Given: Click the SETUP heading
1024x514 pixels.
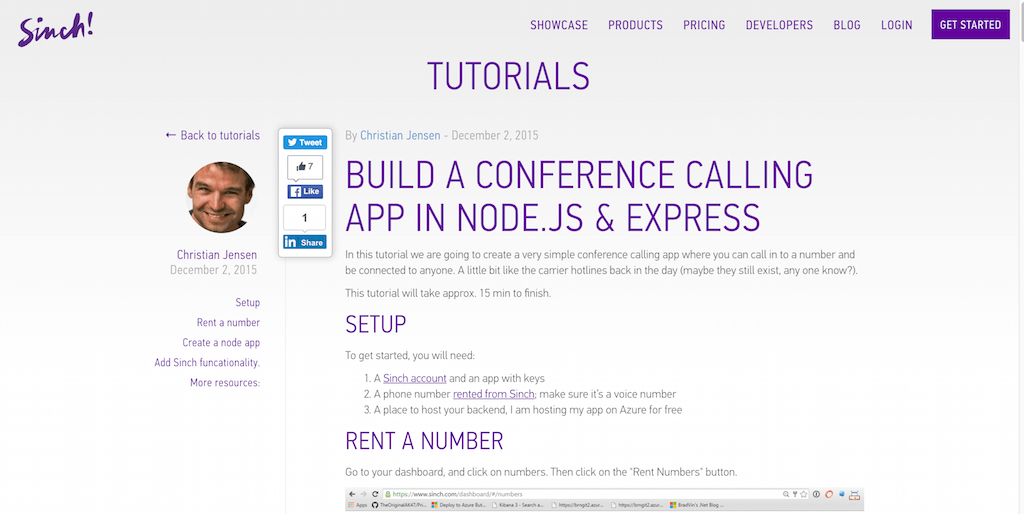Looking at the screenshot, I should click(376, 324).
